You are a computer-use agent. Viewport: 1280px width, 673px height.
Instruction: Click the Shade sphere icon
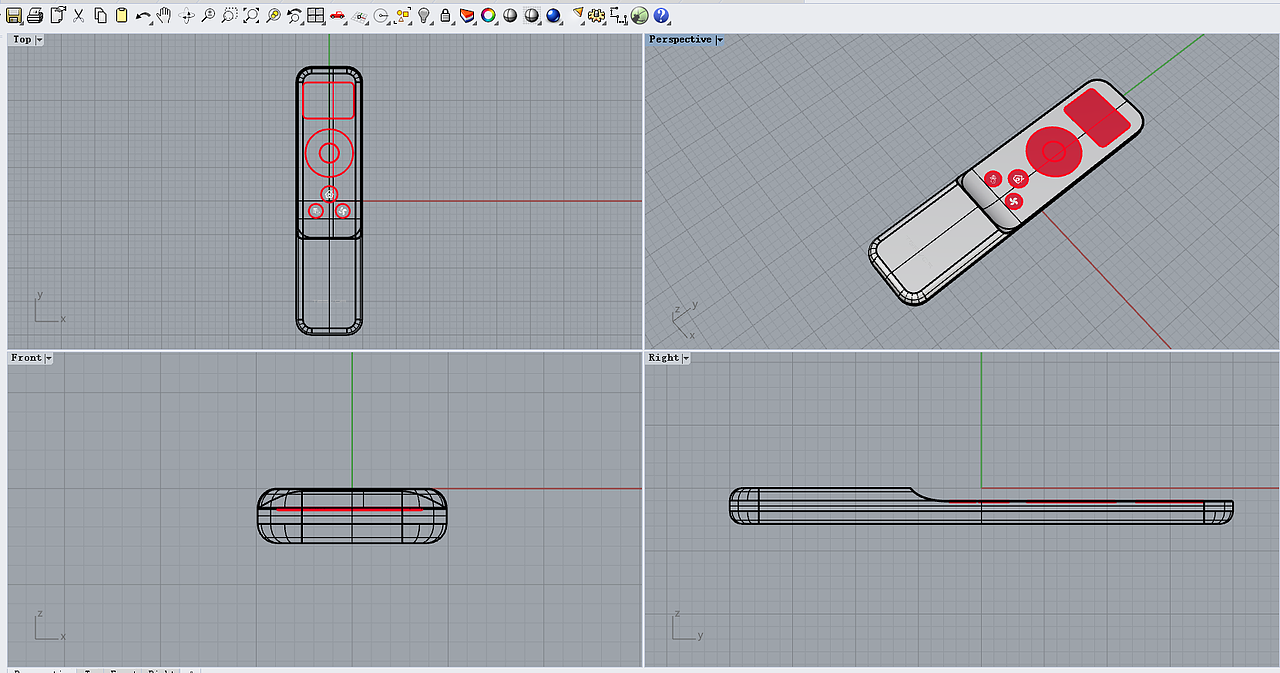(x=532, y=15)
